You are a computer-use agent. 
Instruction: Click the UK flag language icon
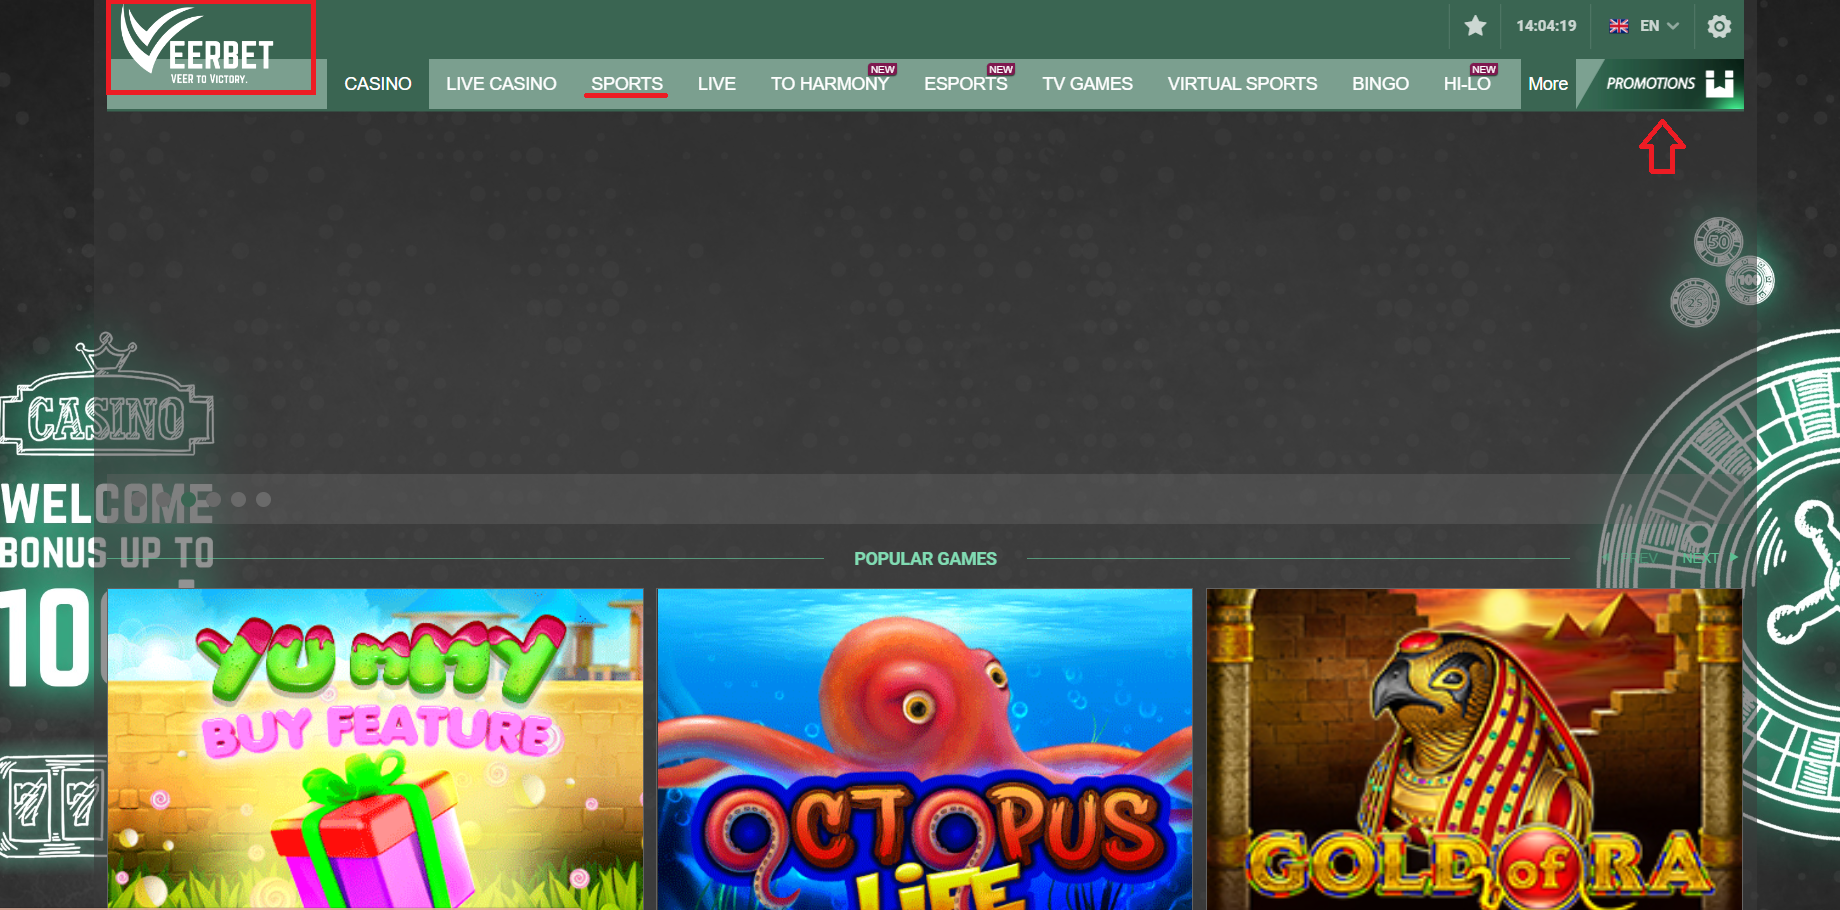(x=1619, y=26)
